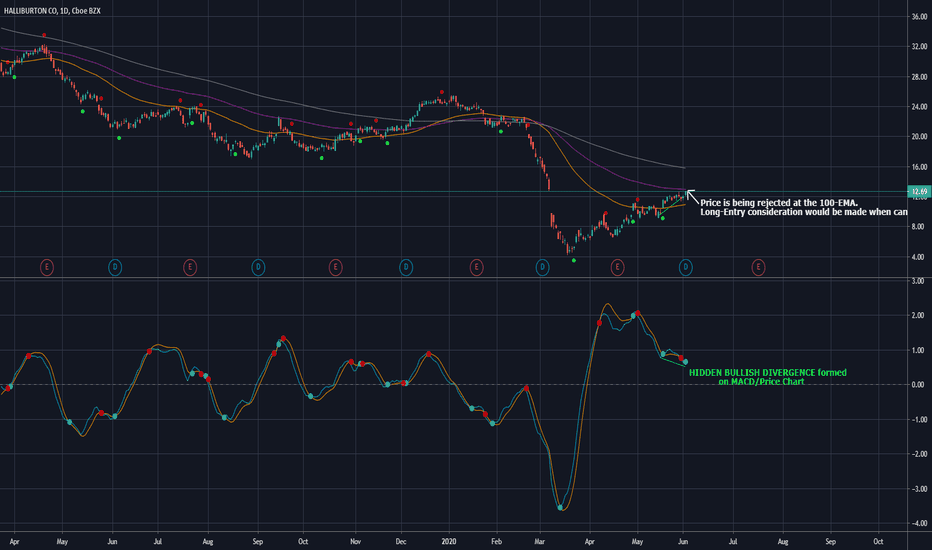Click the '0.00' label on the MACD scale

pos(919,385)
